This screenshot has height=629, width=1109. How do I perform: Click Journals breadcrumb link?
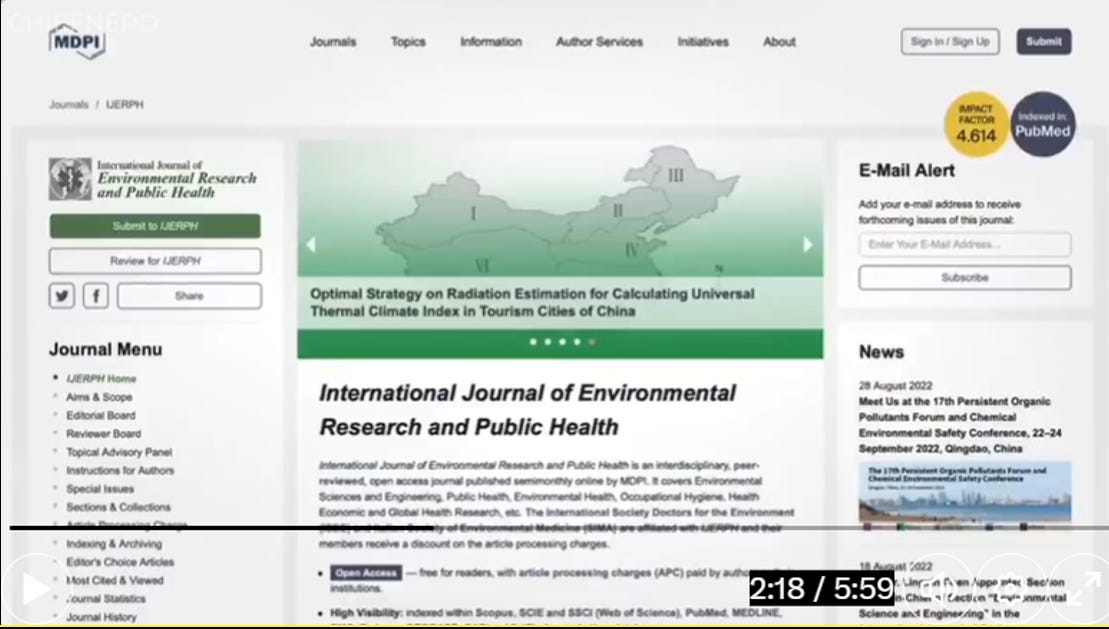(x=69, y=105)
